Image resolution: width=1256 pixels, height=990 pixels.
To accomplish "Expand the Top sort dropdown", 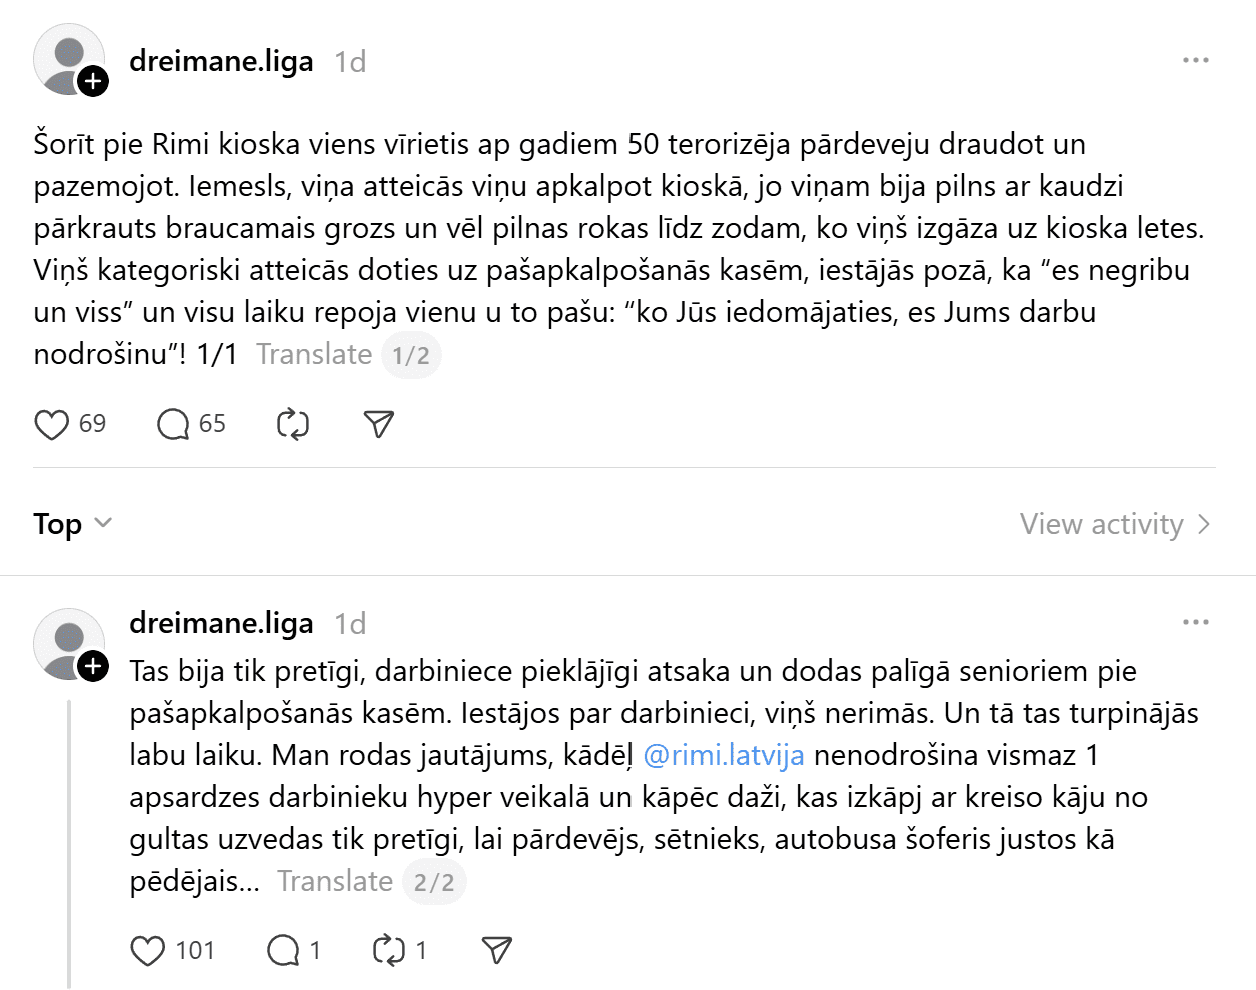I will coord(73,524).
